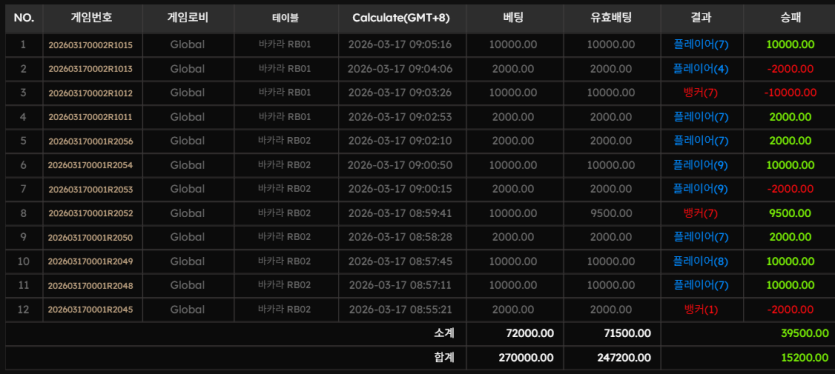Open game number 202603170001R2054
This screenshot has width=835, height=374.
click(x=91, y=165)
